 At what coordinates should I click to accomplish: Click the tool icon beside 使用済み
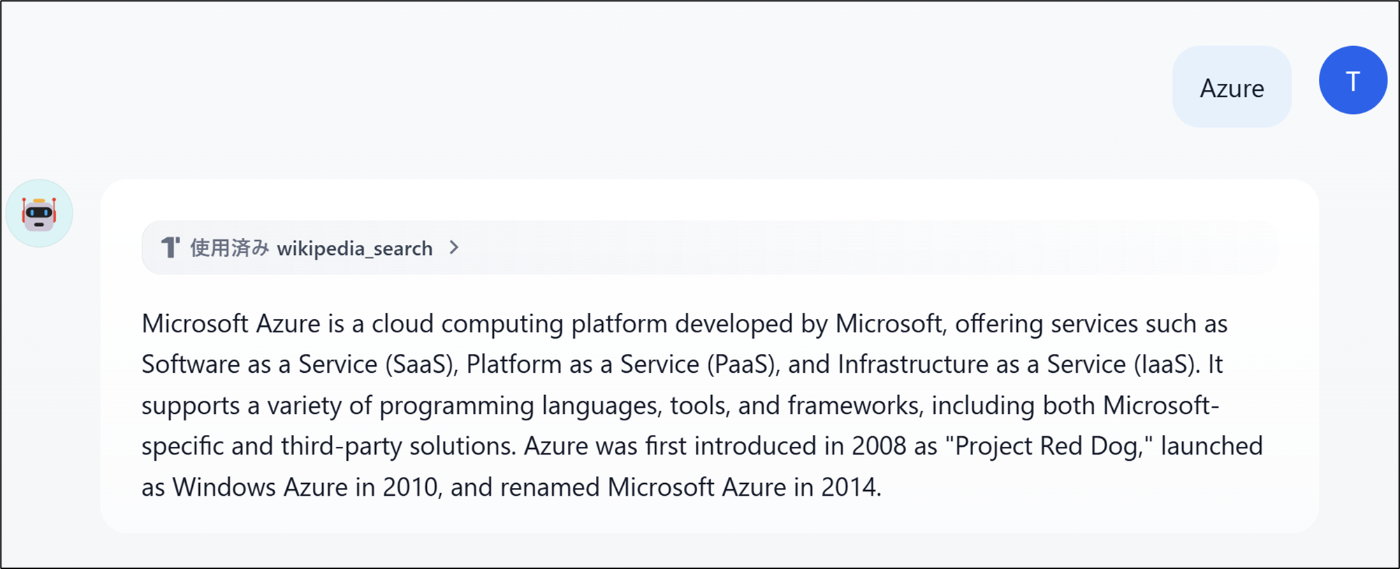coord(170,247)
